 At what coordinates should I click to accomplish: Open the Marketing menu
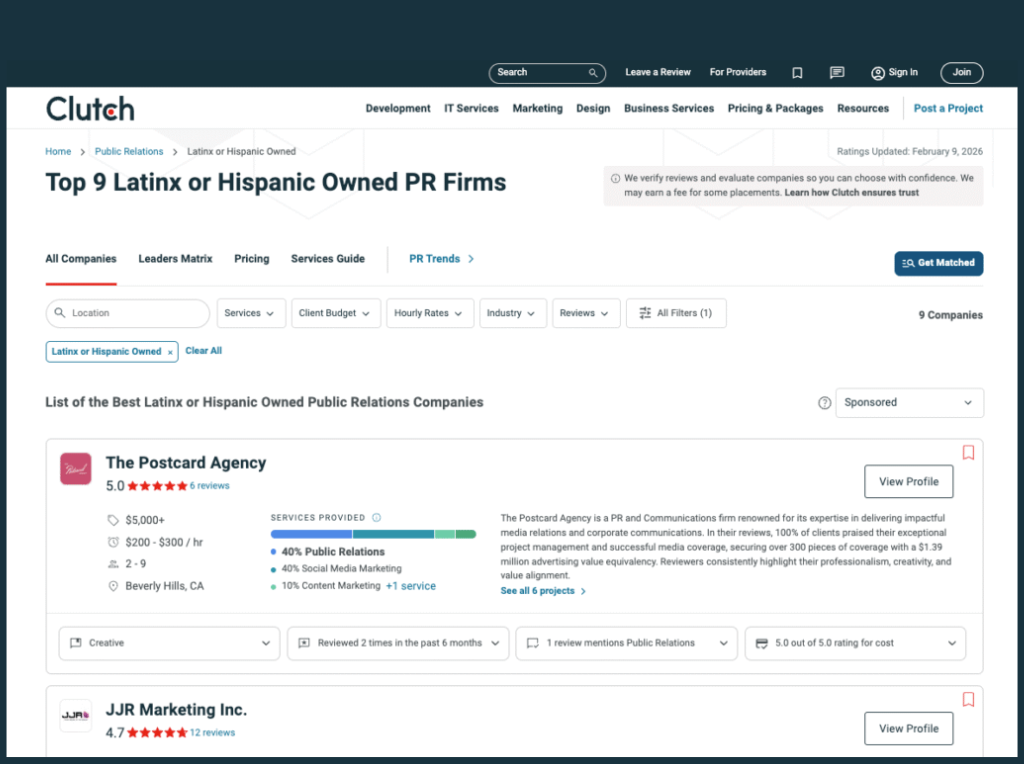[x=537, y=108]
